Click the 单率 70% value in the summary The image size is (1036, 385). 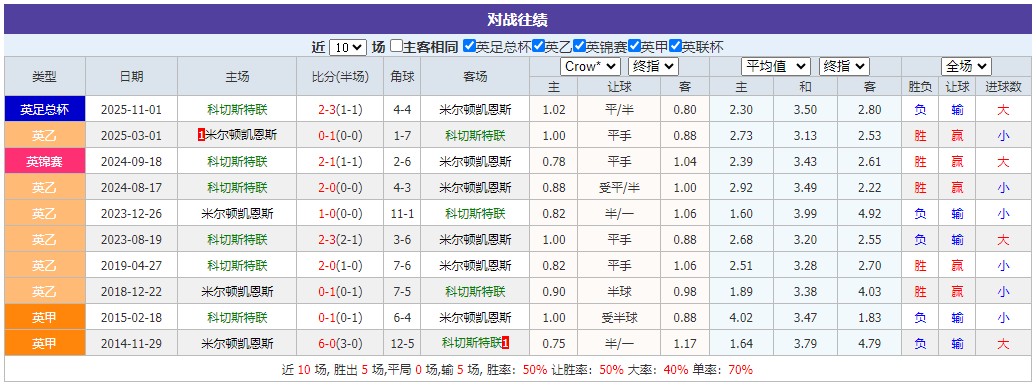click(740, 370)
